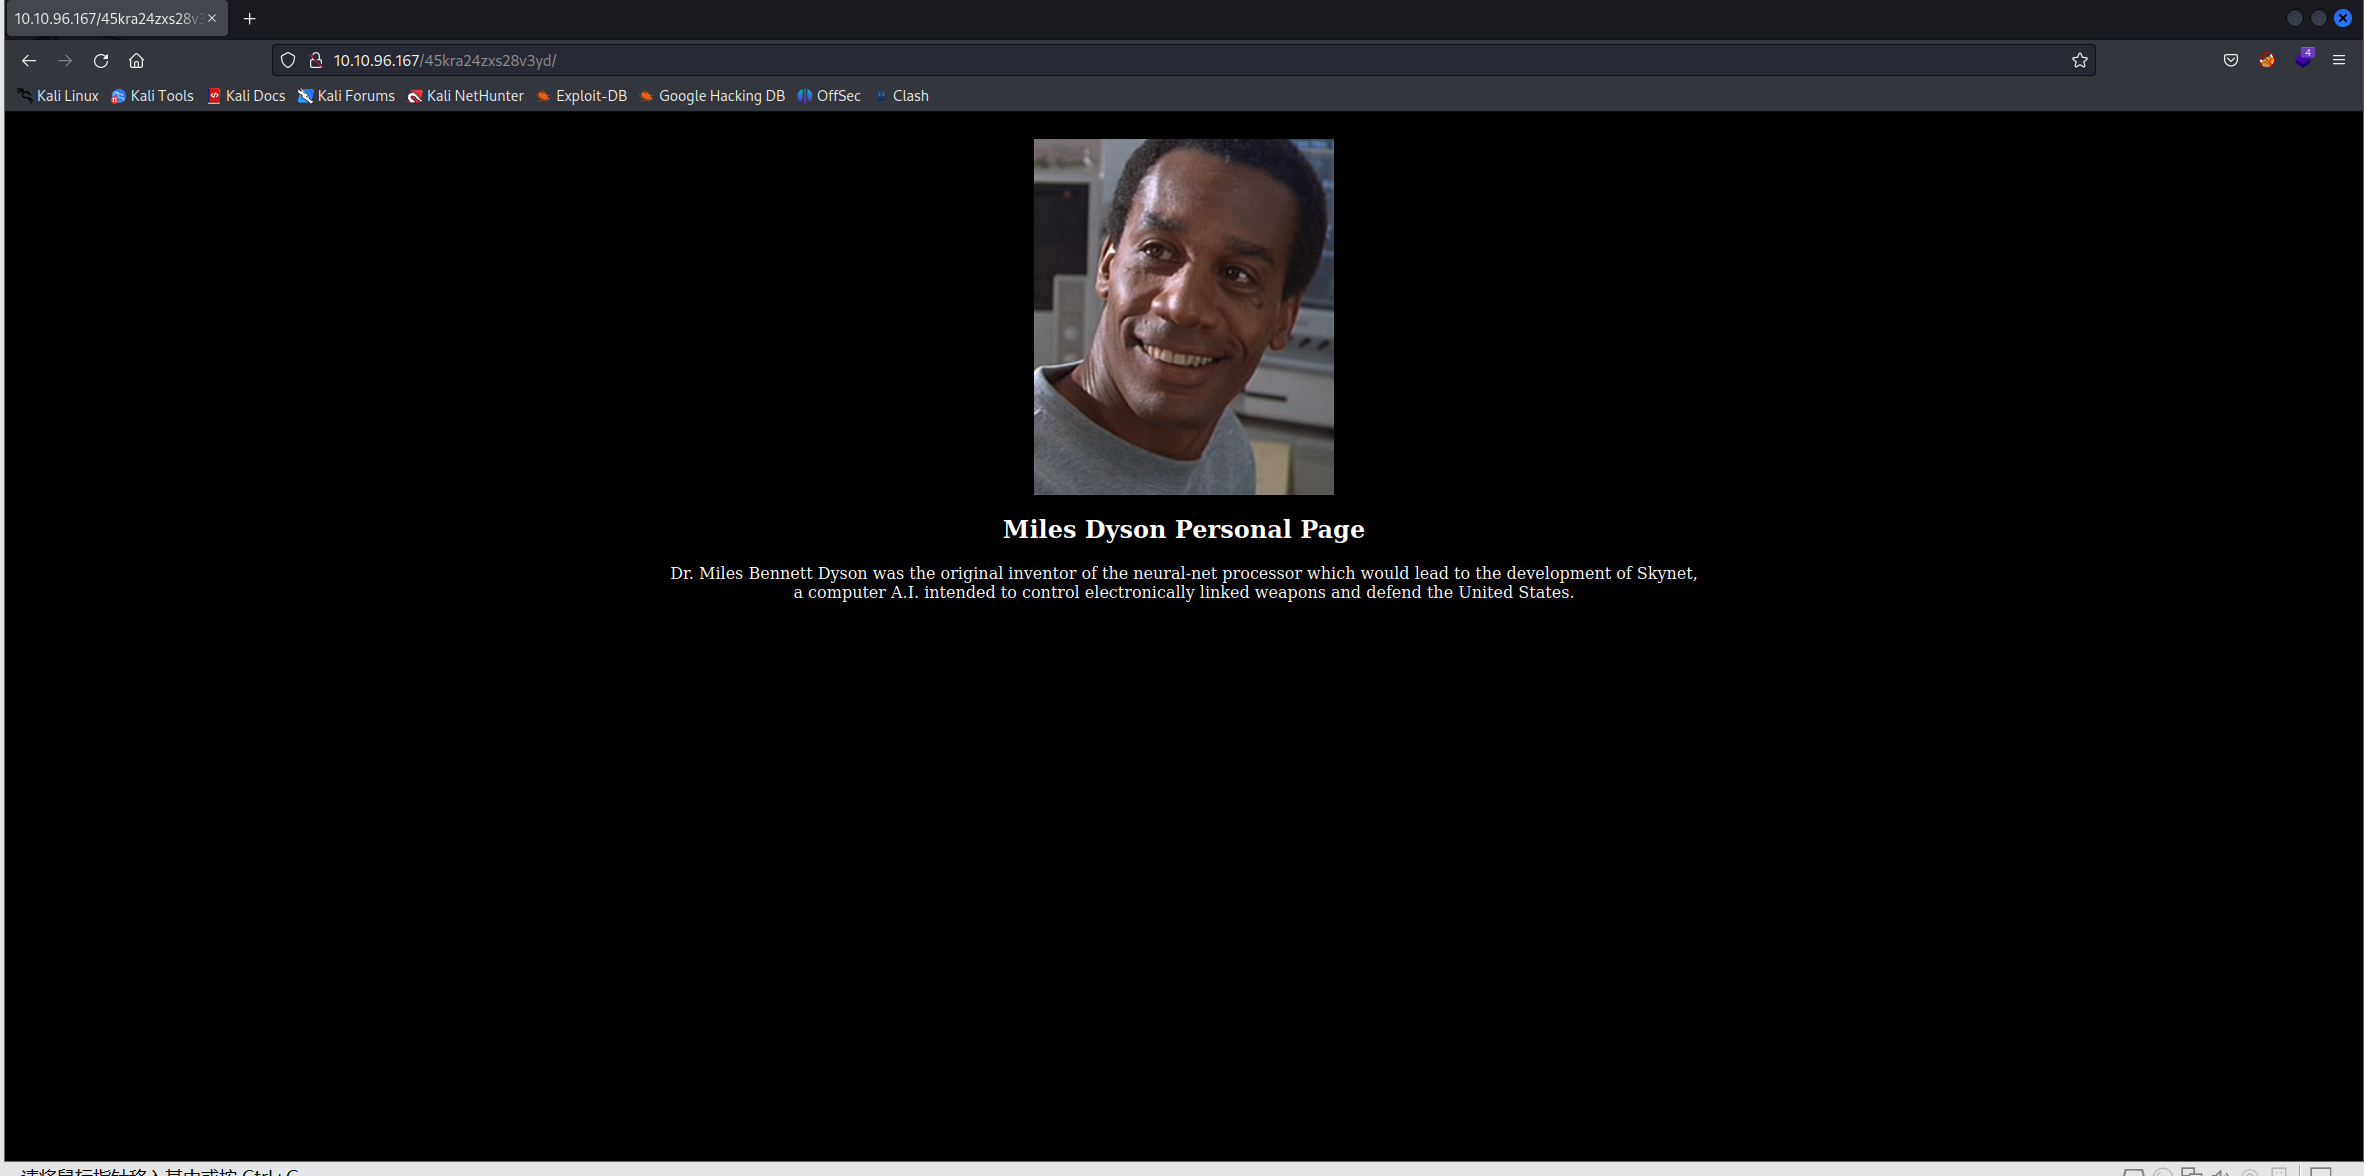Click the back navigation arrow
This screenshot has width=2364, height=1176.
pos(28,61)
